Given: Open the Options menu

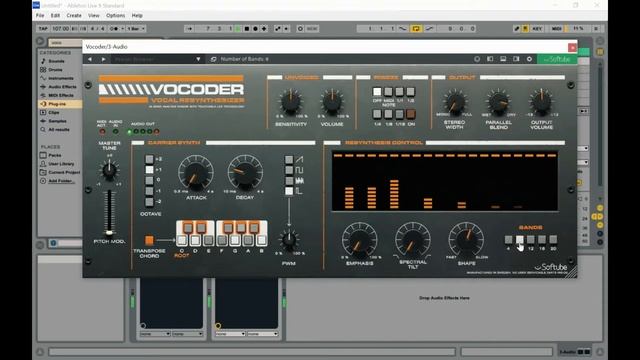Looking at the screenshot, I should click(116, 16).
